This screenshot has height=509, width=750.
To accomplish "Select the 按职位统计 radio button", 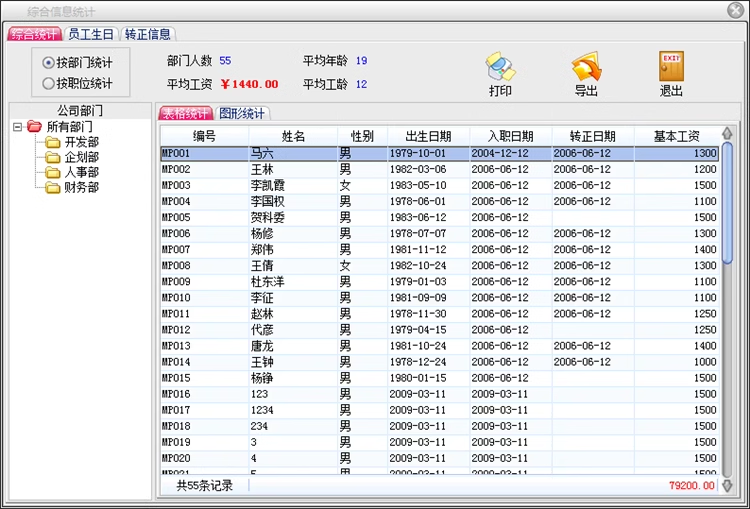I will [x=48, y=84].
